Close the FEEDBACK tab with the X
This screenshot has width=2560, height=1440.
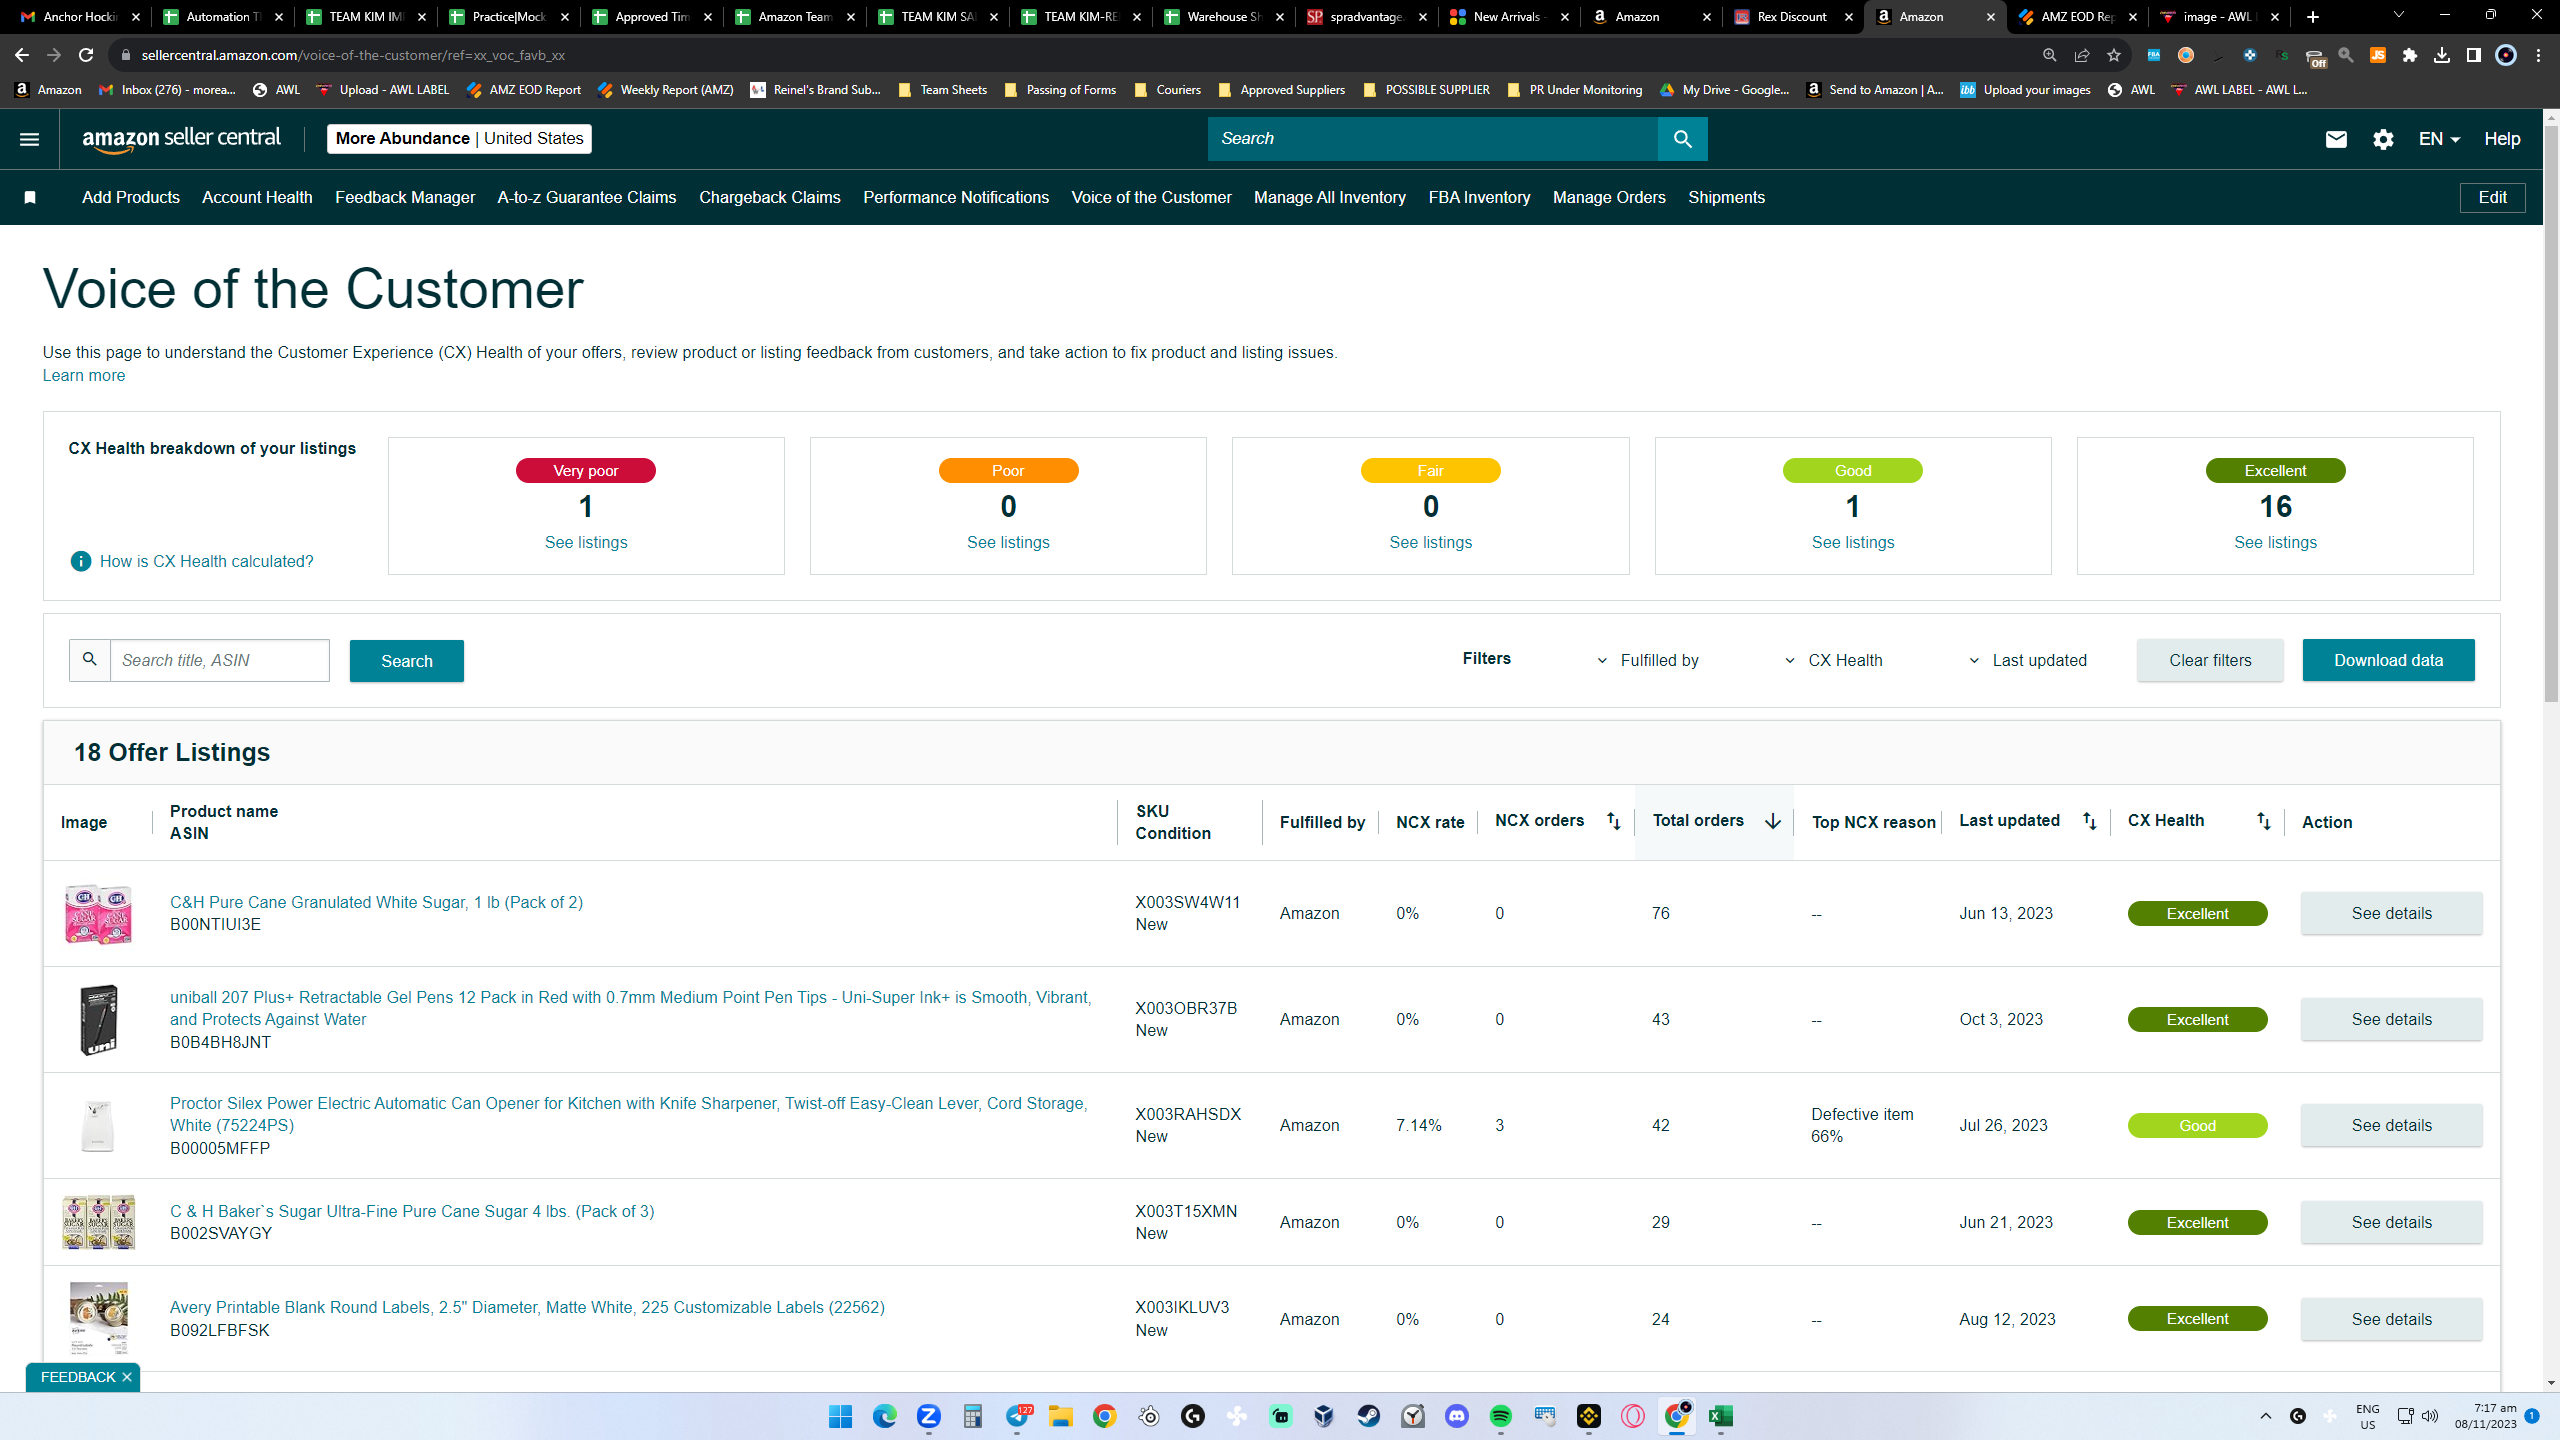[127, 1377]
